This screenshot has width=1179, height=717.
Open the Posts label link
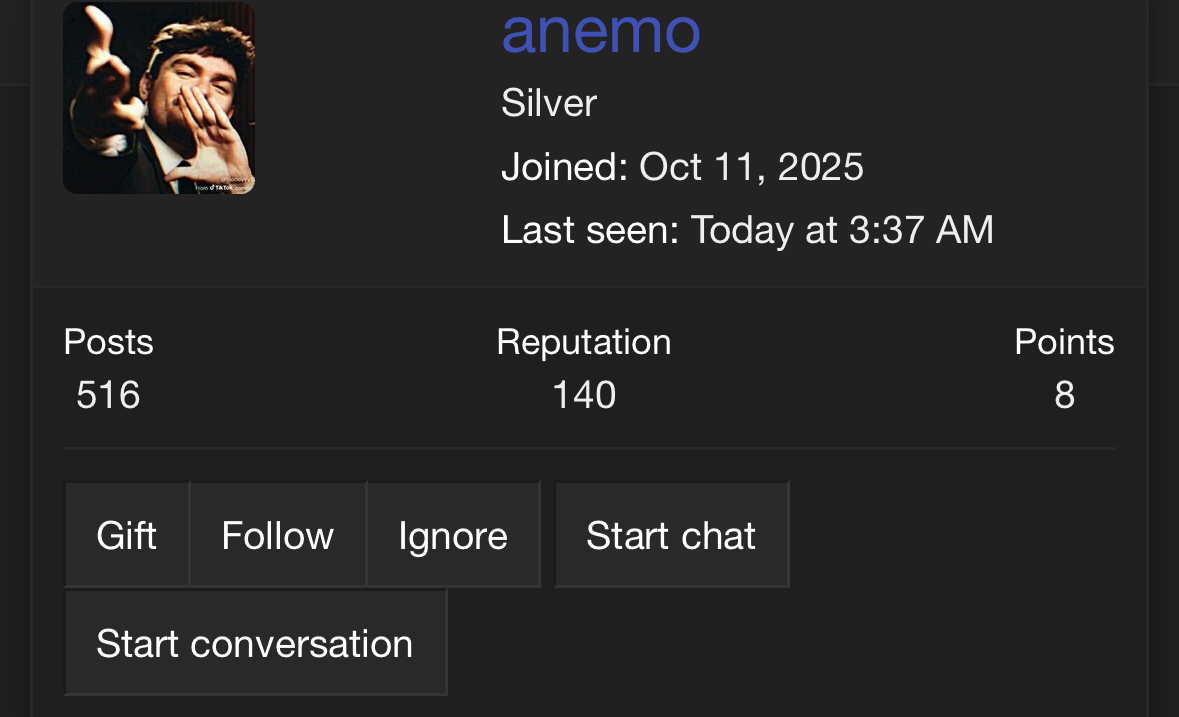(x=108, y=342)
